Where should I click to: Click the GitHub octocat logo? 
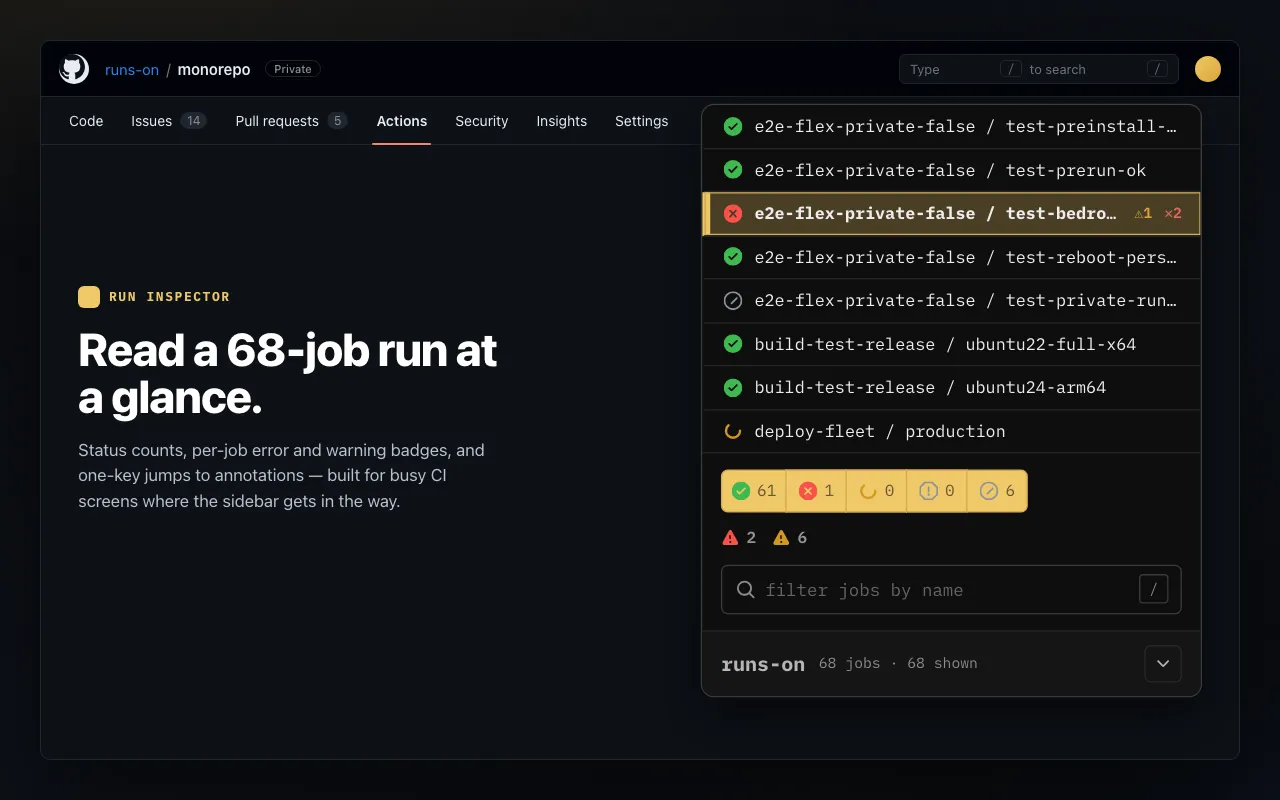[x=74, y=69]
